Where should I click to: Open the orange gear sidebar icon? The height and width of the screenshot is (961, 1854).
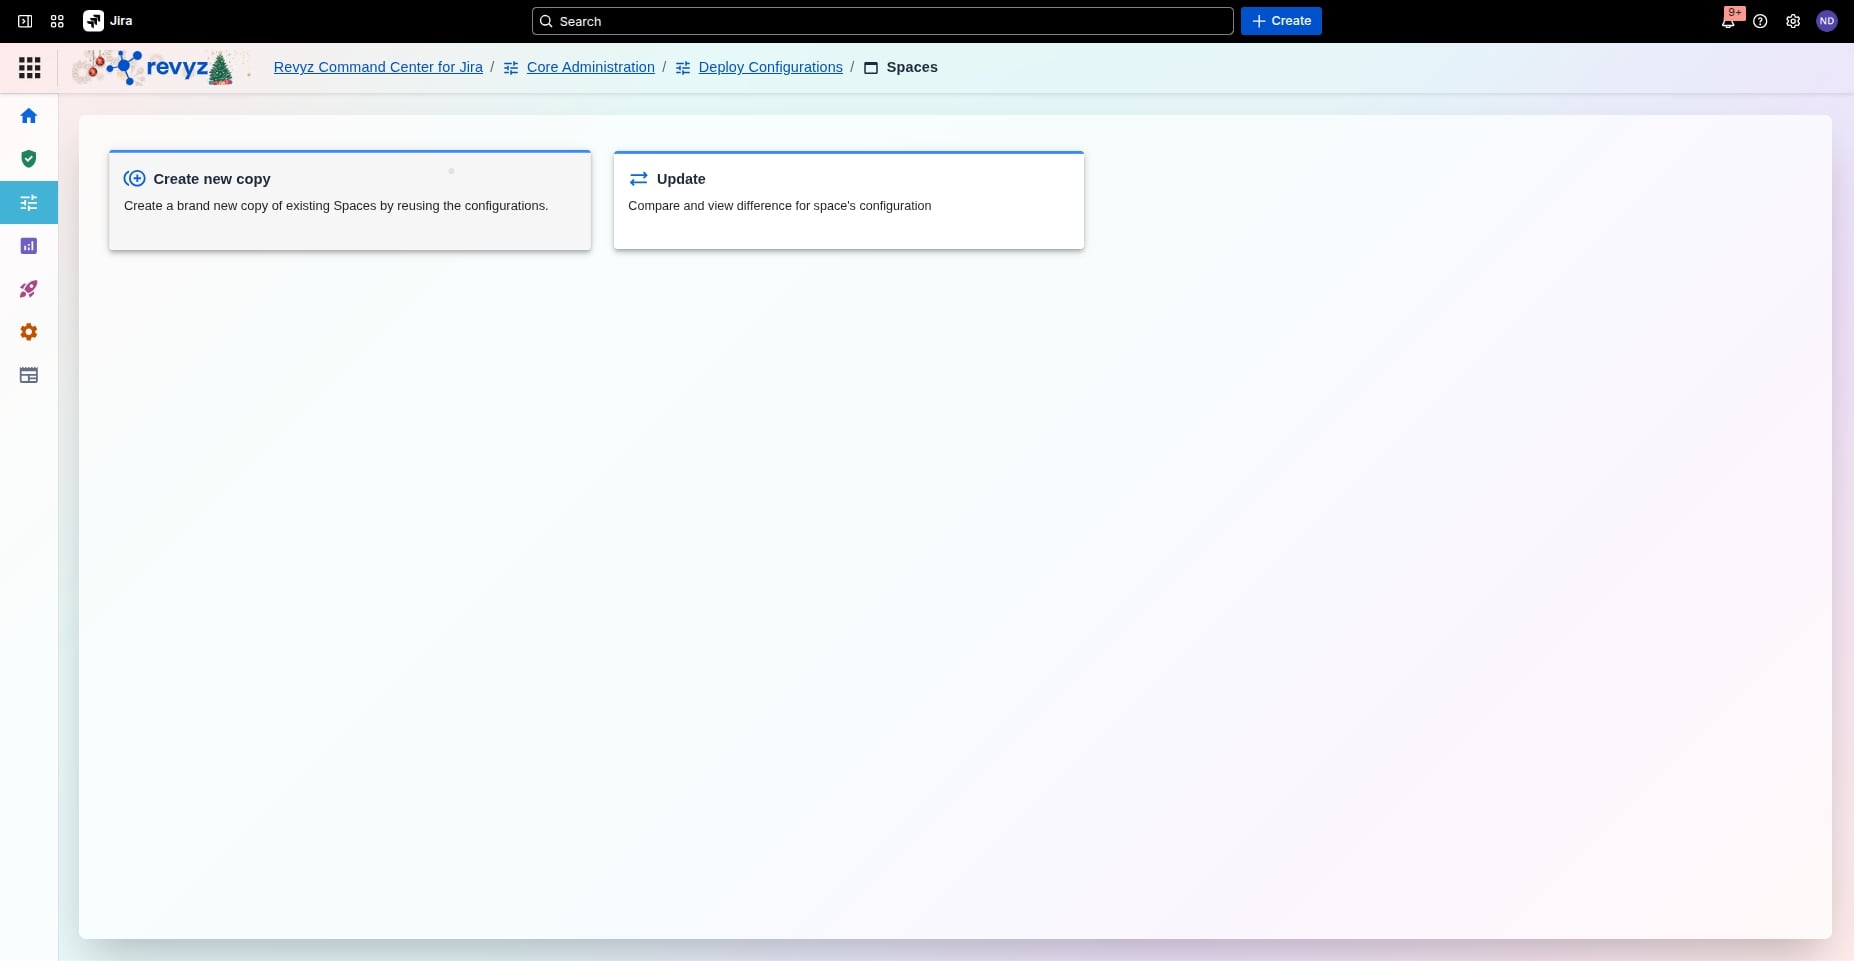click(x=29, y=332)
